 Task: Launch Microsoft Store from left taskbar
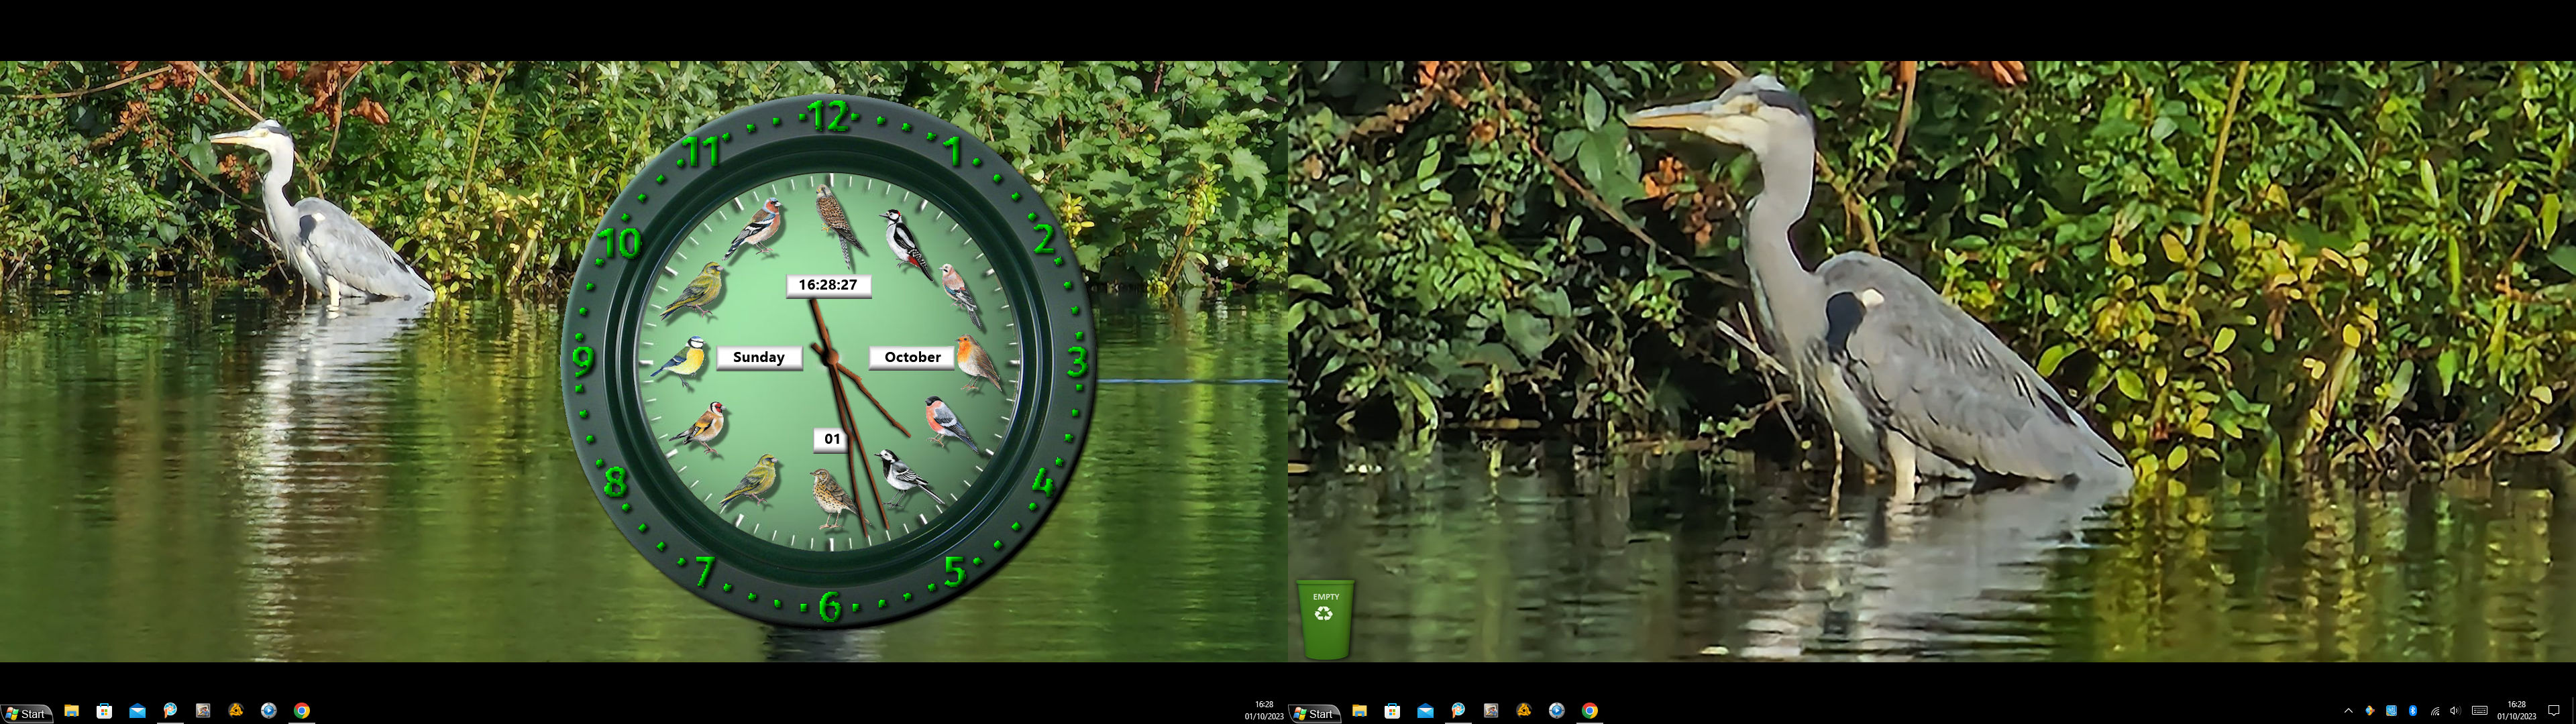click(104, 711)
